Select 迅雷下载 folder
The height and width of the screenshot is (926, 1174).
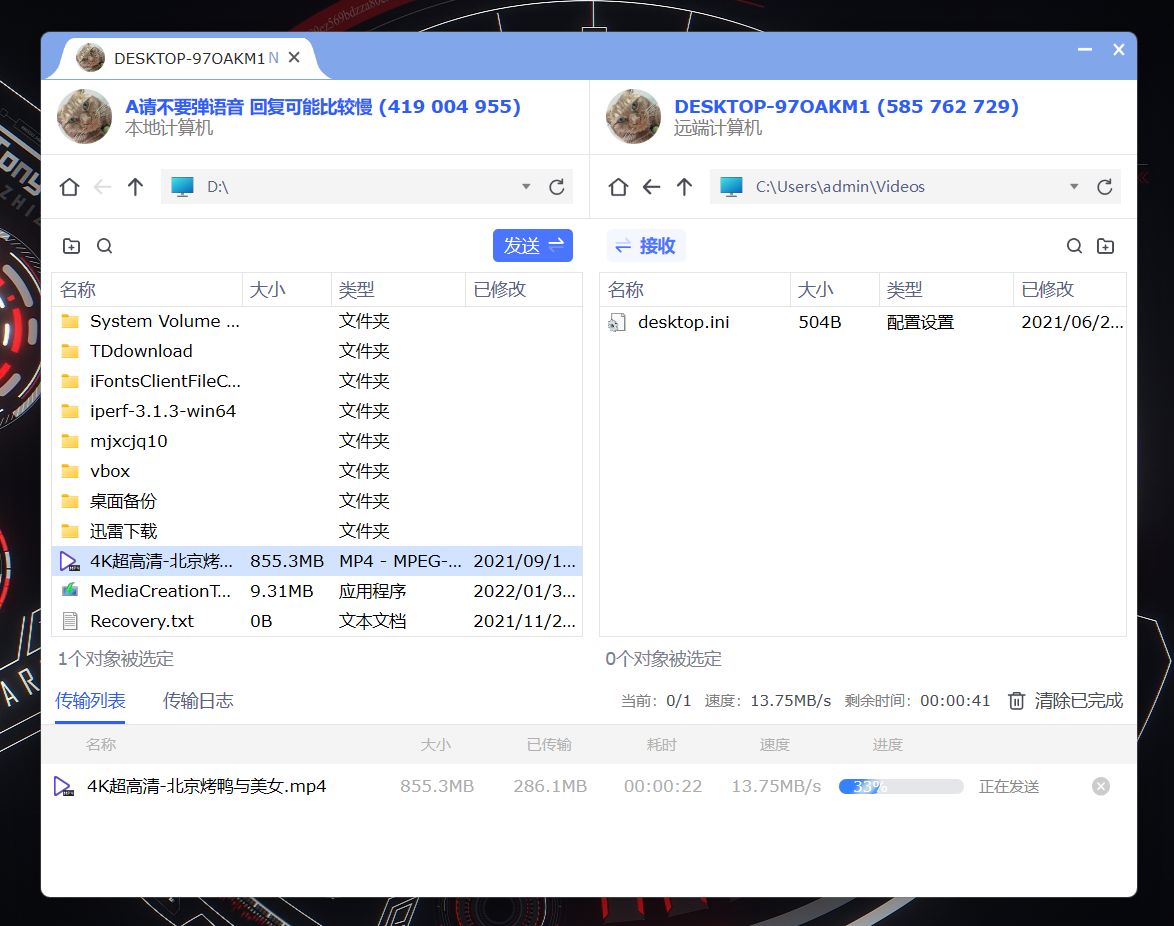pyautogui.click(x=317, y=531)
